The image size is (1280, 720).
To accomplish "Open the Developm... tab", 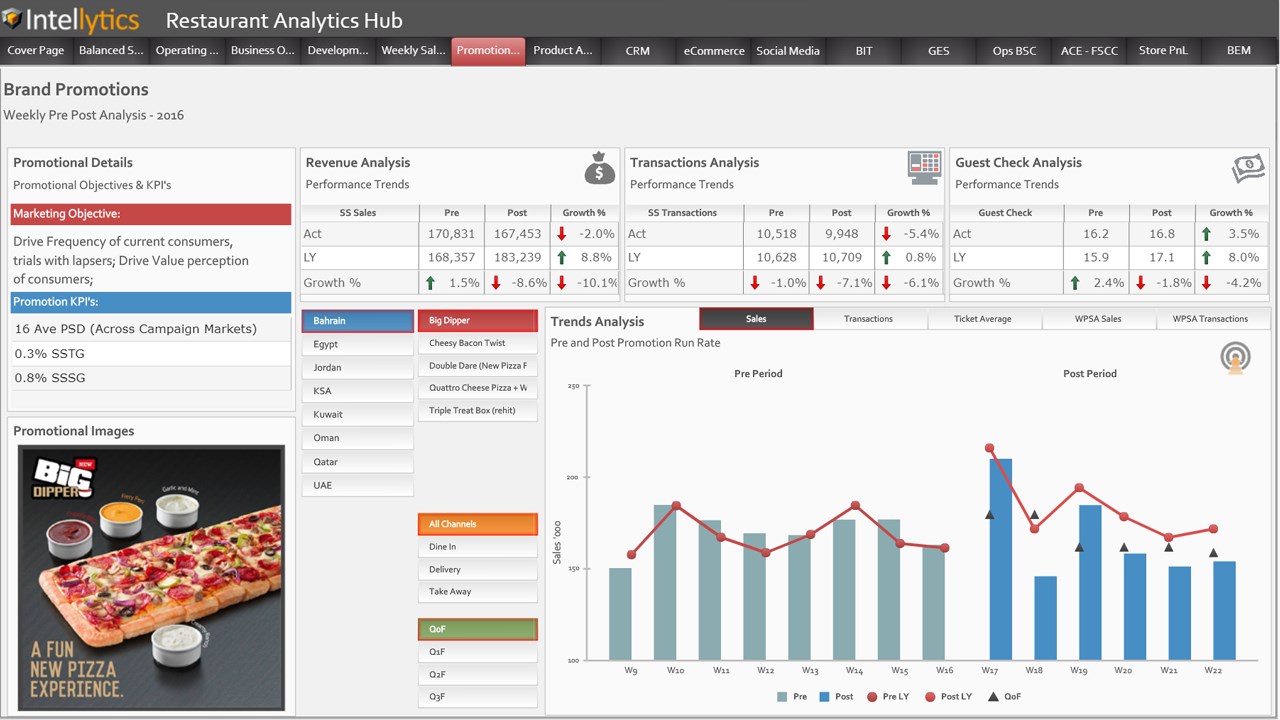I will (x=338, y=51).
